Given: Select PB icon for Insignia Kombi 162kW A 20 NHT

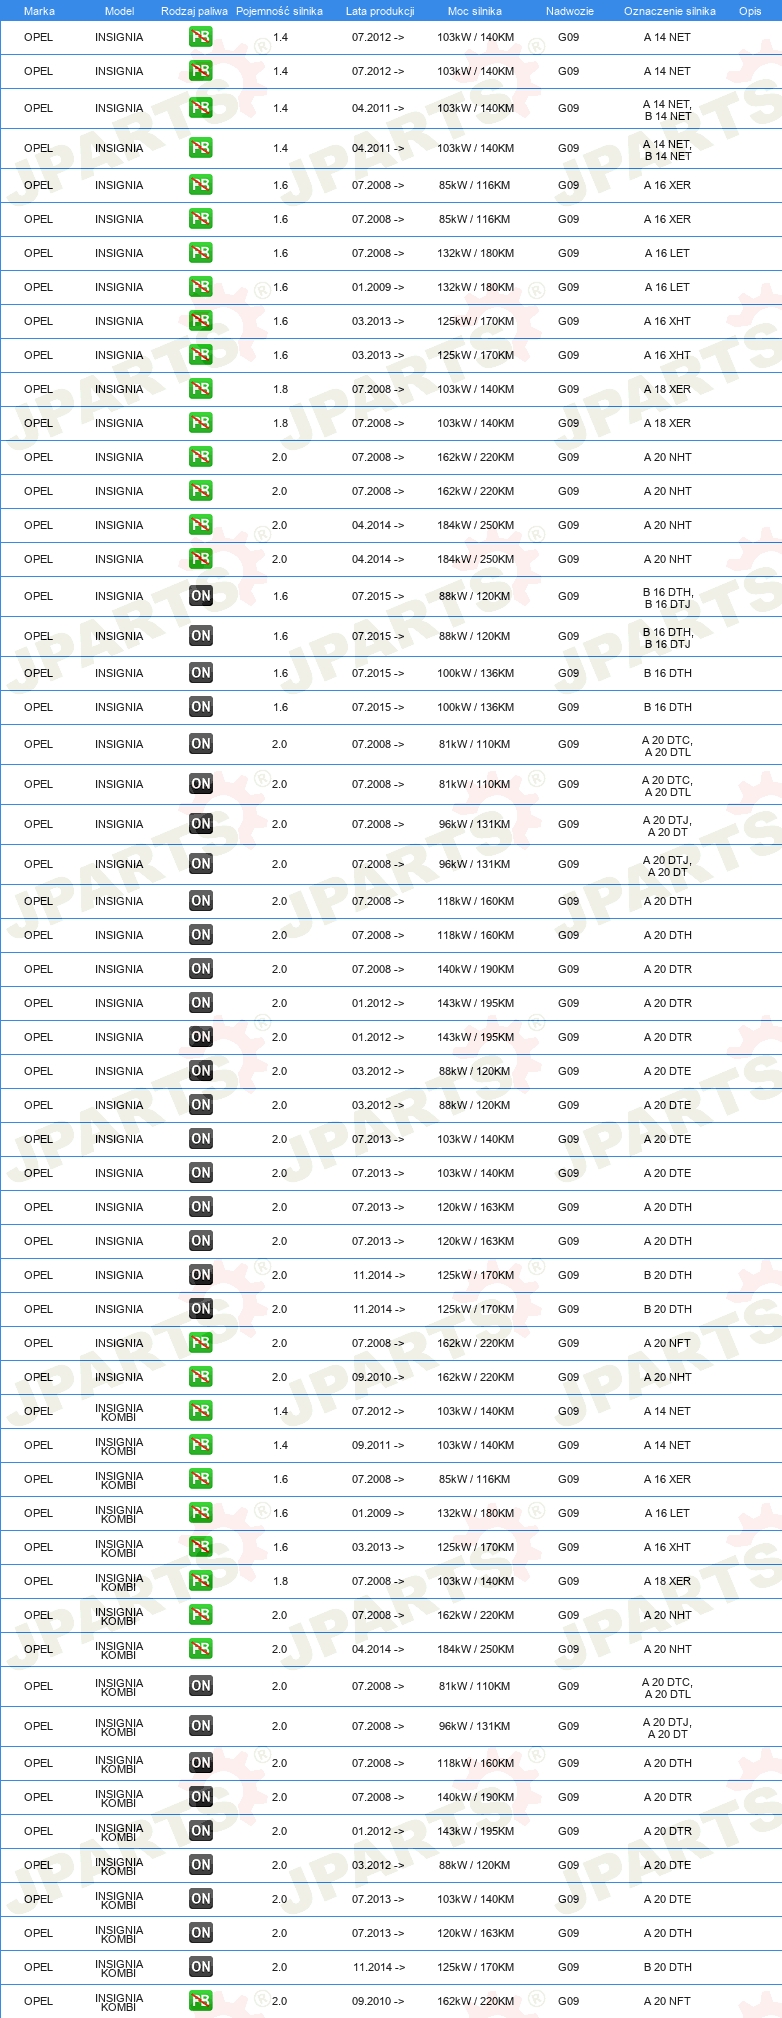Looking at the screenshot, I should (200, 1615).
